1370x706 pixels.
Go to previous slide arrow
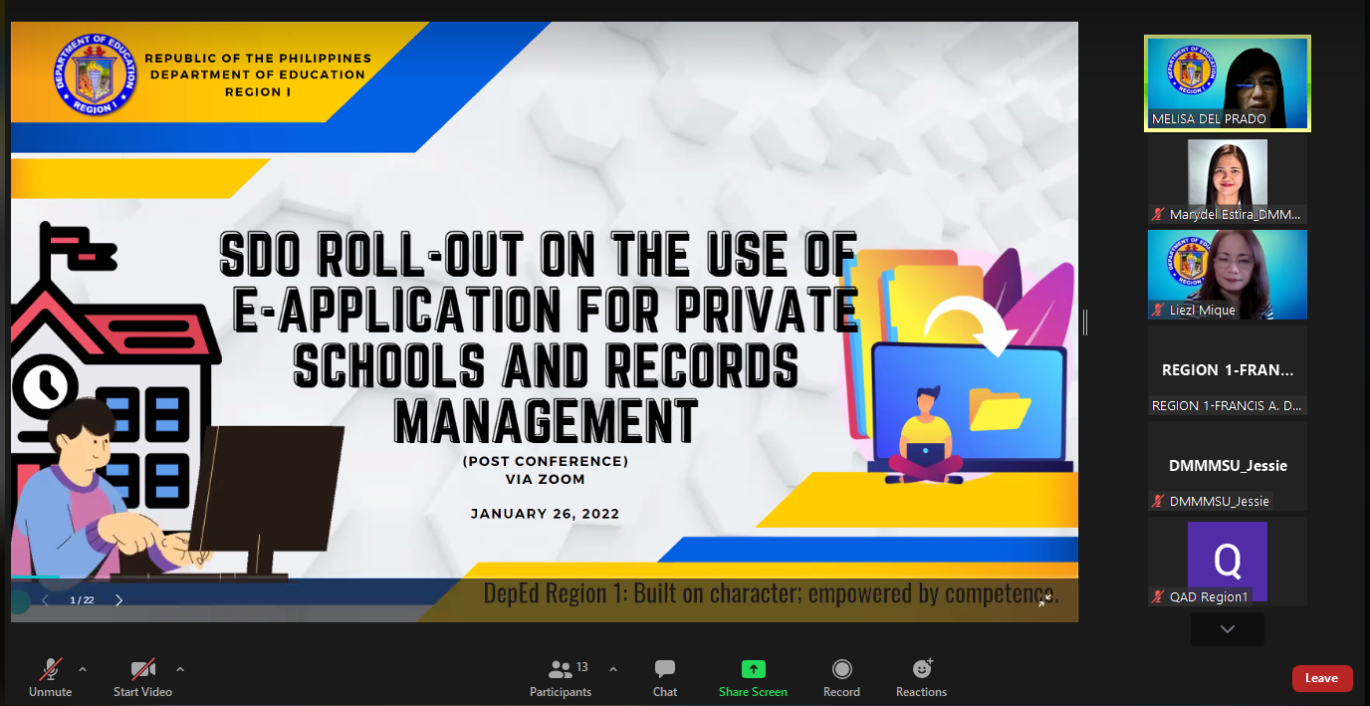(45, 600)
